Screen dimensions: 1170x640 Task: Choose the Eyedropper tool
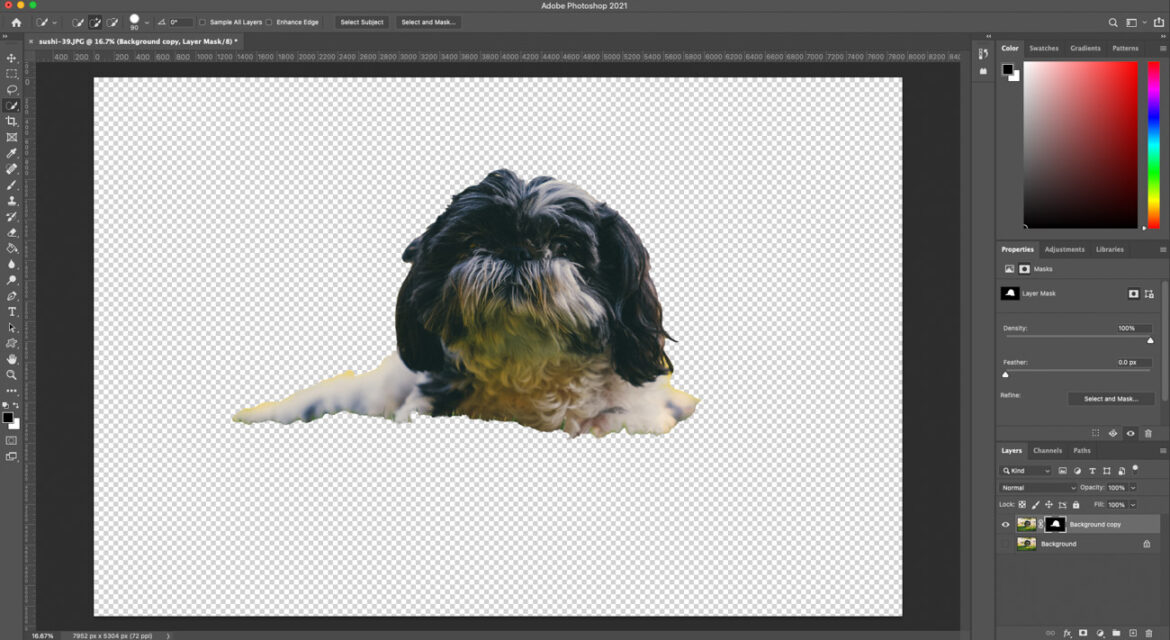12,151
